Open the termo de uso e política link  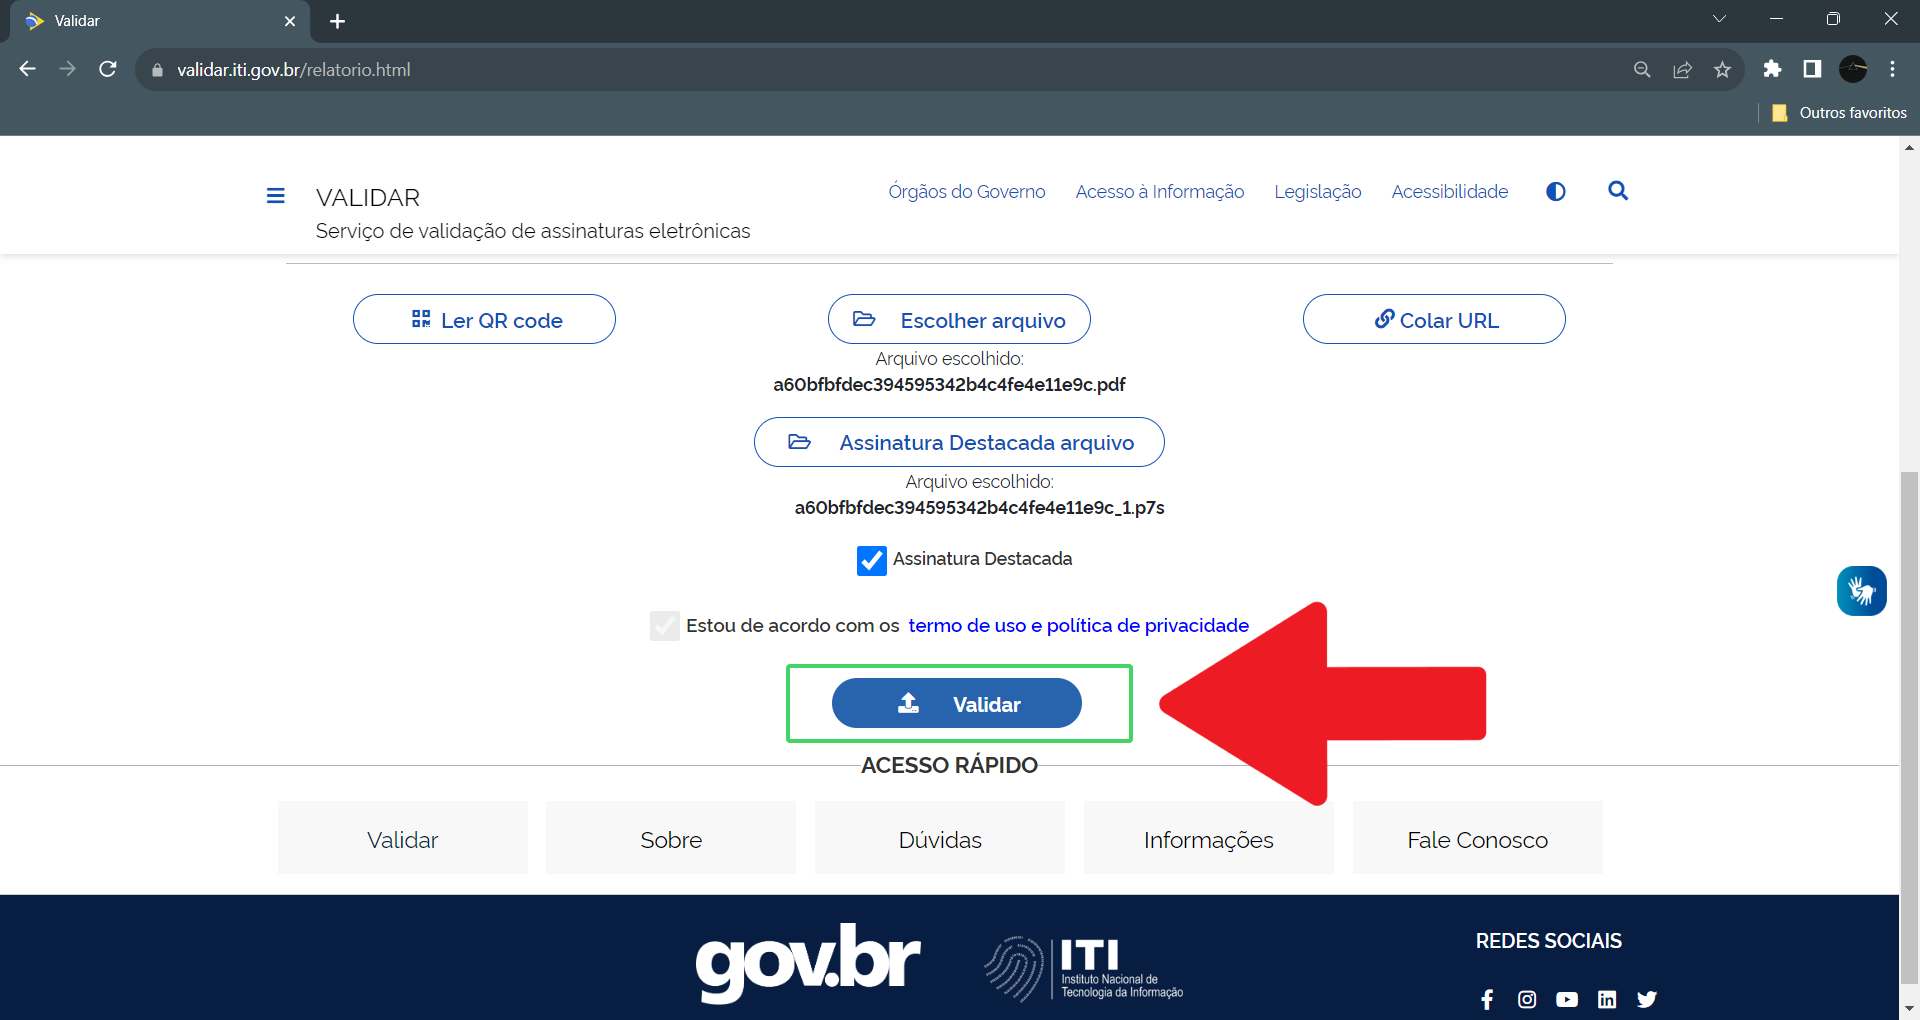[x=1078, y=625]
